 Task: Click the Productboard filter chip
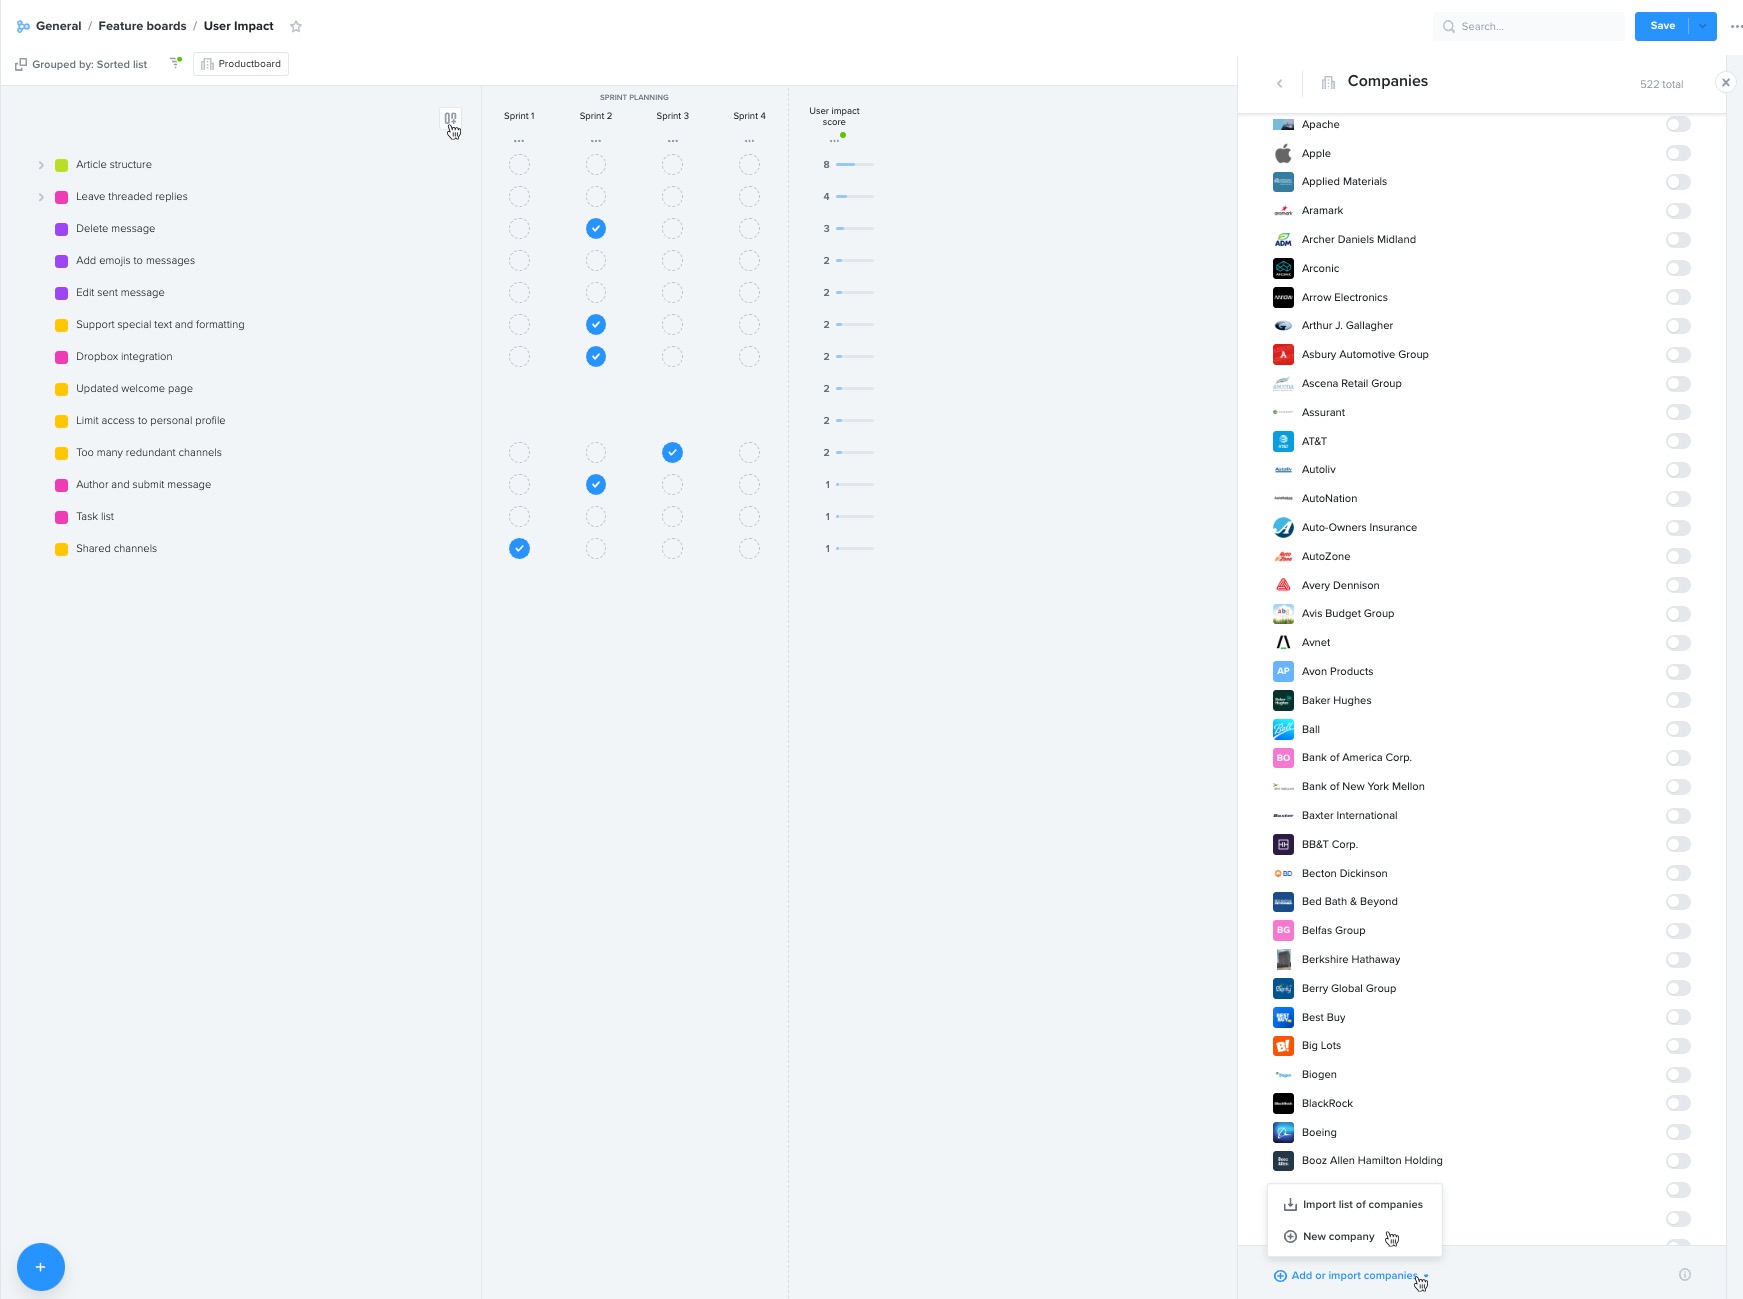coord(241,64)
